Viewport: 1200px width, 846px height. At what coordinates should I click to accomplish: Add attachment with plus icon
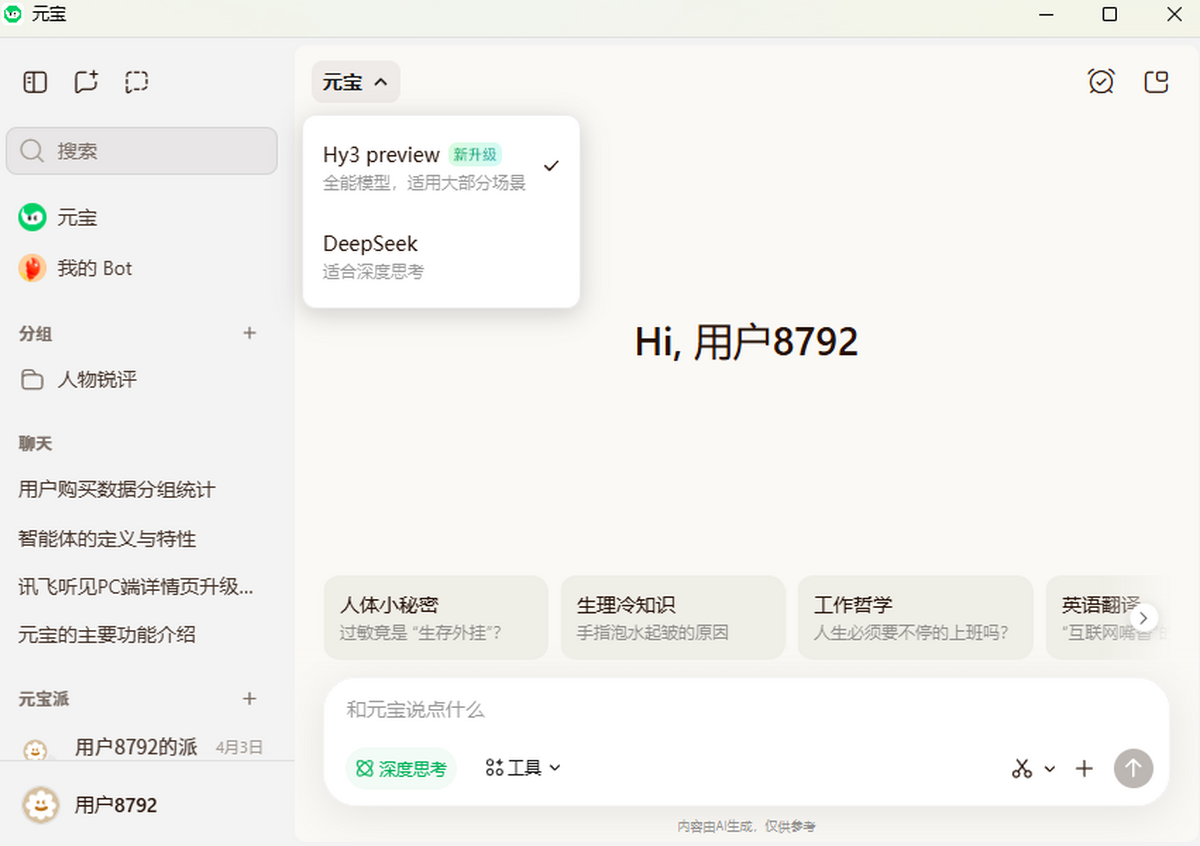[x=1084, y=768]
